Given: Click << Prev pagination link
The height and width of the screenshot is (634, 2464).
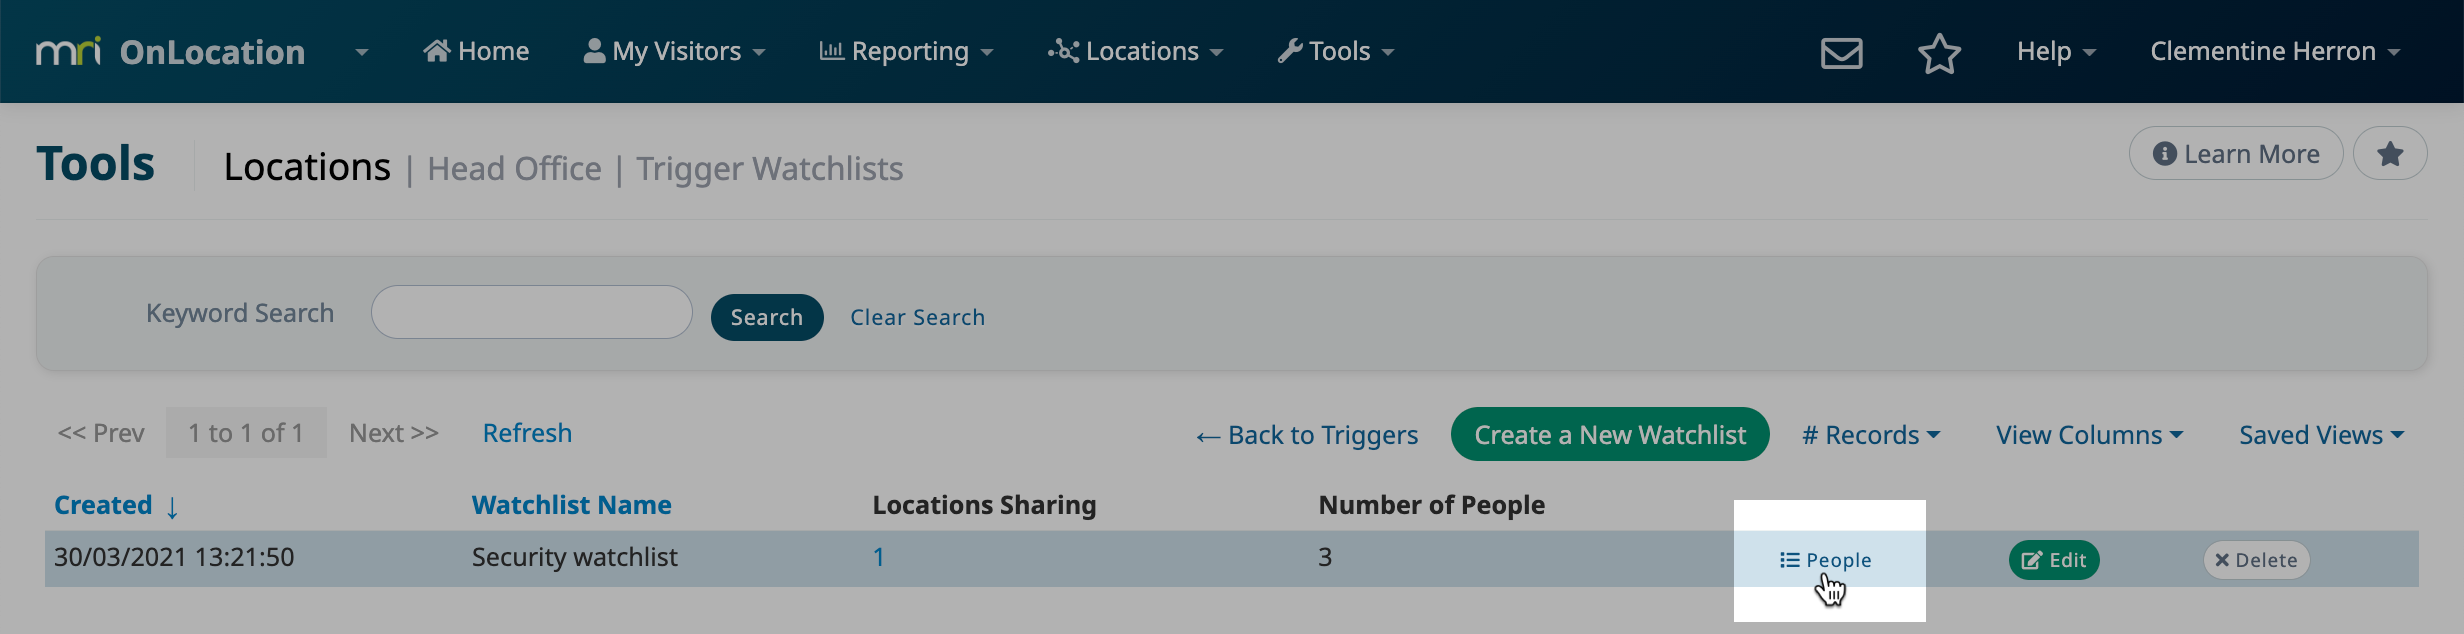Looking at the screenshot, I should (x=101, y=433).
